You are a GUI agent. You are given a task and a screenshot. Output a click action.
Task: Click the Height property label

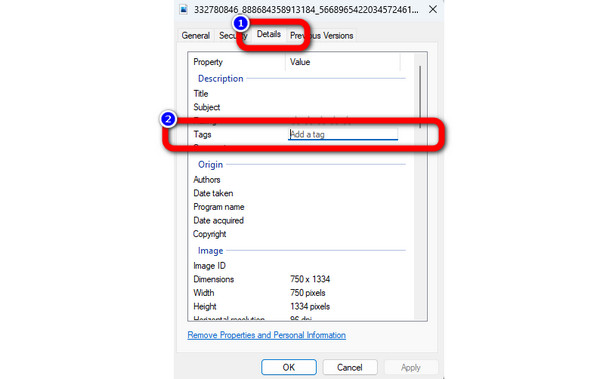pos(205,306)
